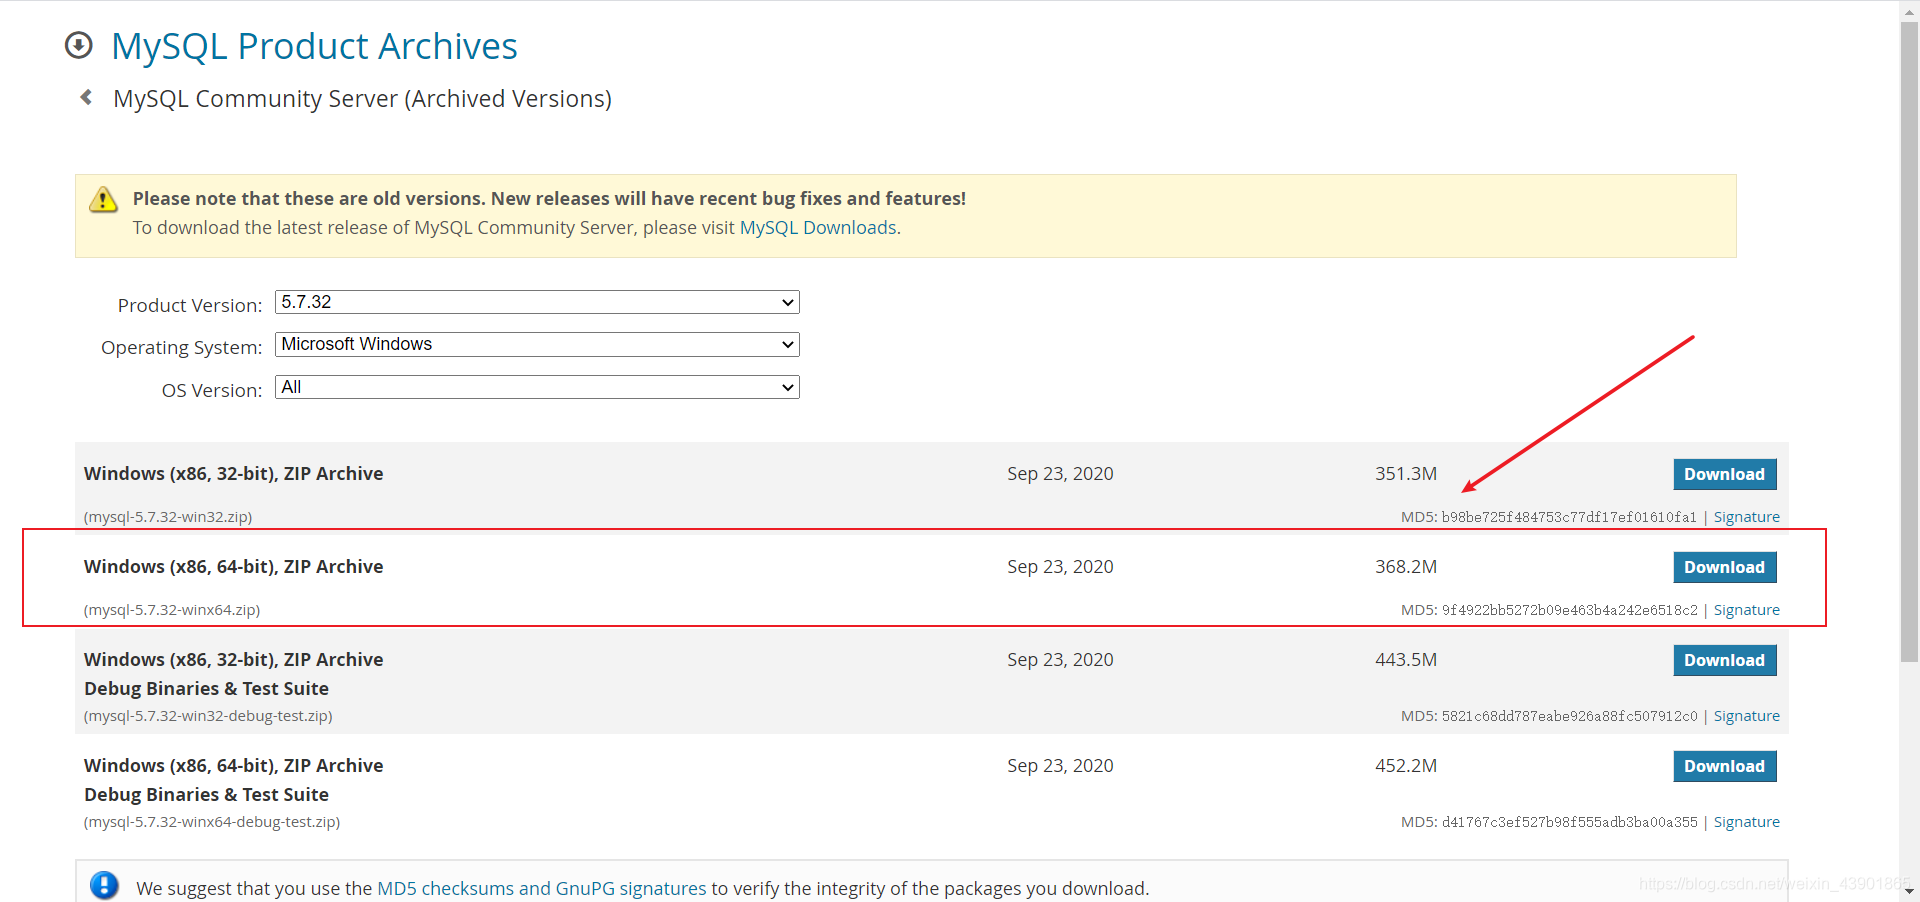Viewport: 1920px width, 902px height.
Task: Click the MD5 hash 9f4922bb5272b09e463b4a242e6518c2
Action: (x=1569, y=610)
